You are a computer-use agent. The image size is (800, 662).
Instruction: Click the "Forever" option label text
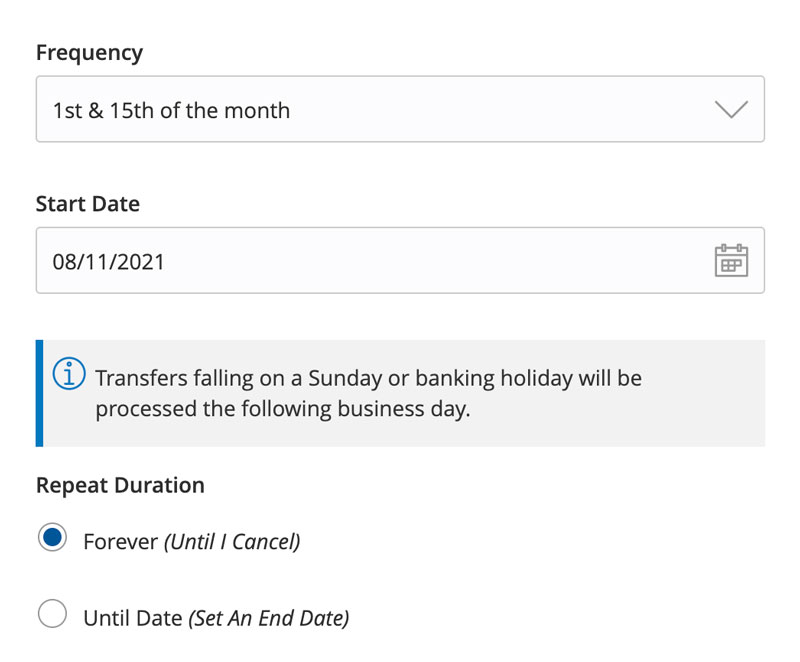tap(120, 542)
